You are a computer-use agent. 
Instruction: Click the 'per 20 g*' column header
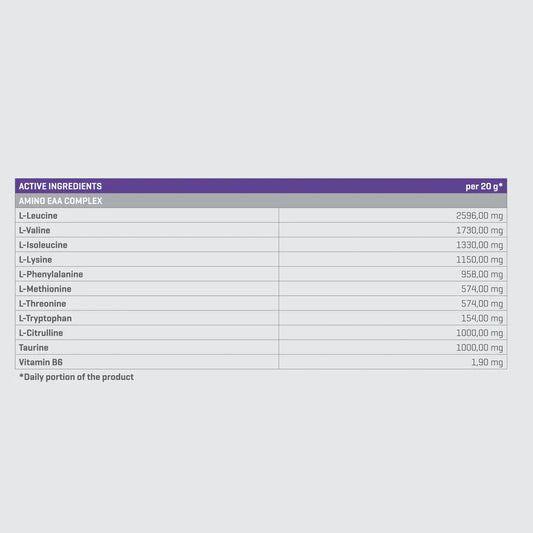point(484,186)
